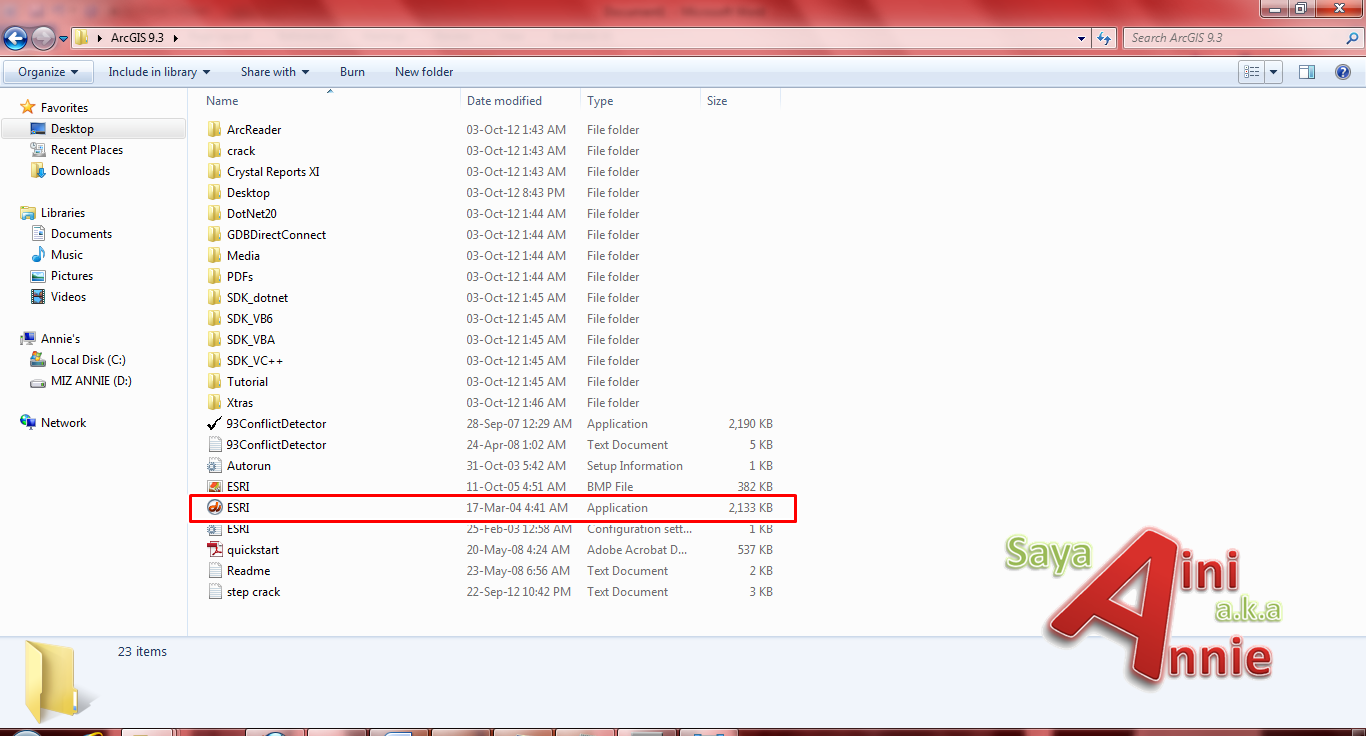Click the Videos library icon
This screenshot has width=1366, height=736.
[x=38, y=297]
